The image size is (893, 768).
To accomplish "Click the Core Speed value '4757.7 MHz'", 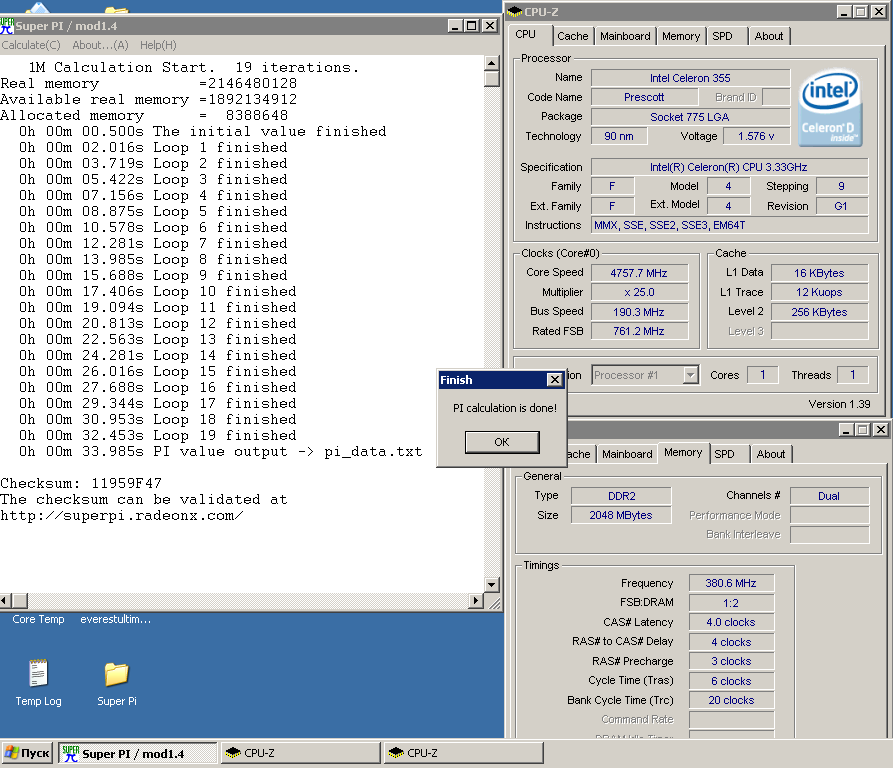I will [639, 273].
